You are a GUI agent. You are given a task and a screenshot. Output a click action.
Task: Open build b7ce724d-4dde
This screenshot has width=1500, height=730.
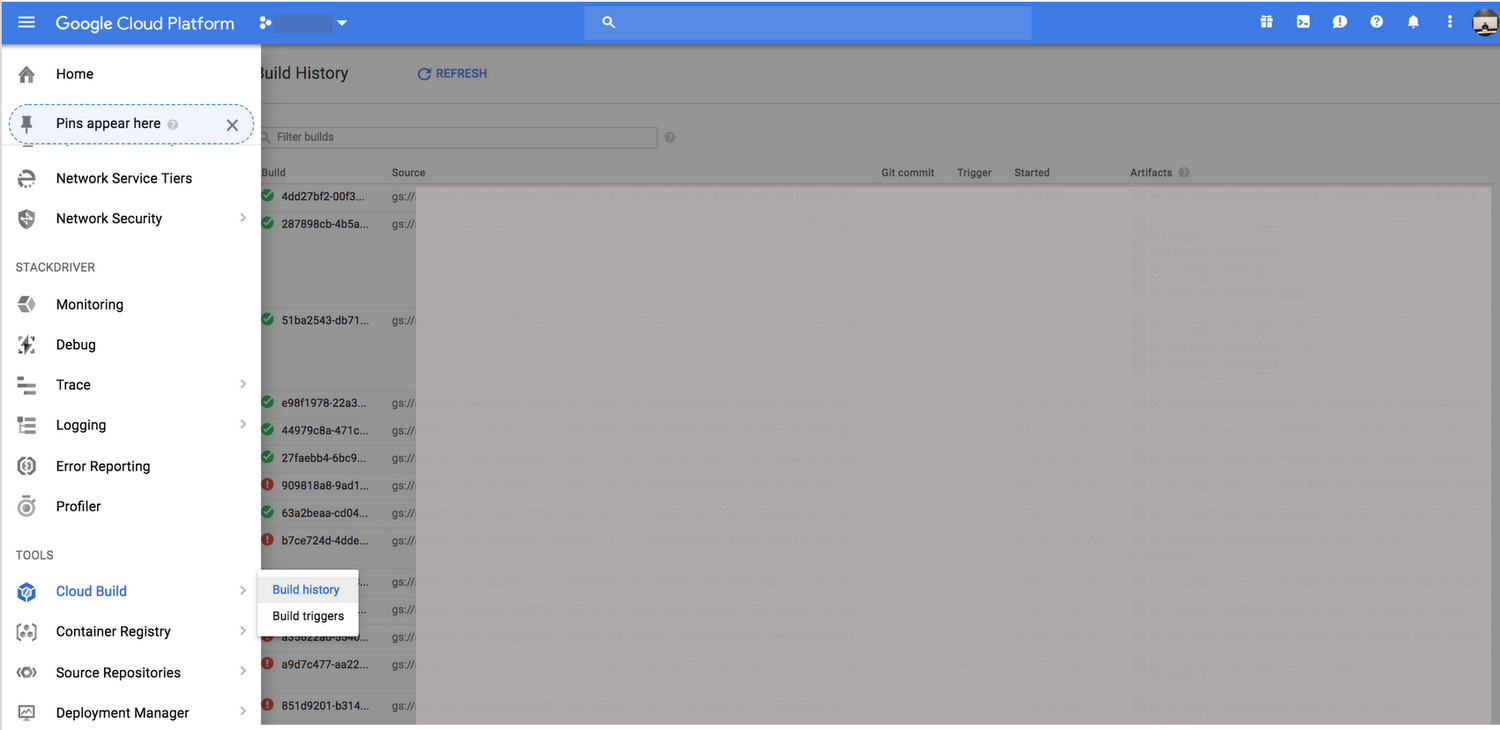324,540
